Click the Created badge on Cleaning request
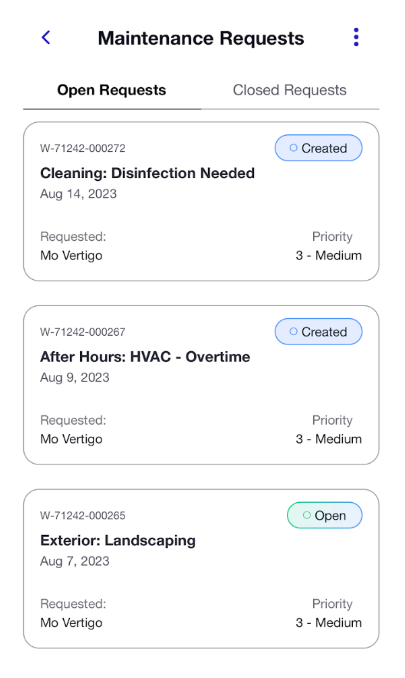The width and height of the screenshot is (405, 678). point(319,148)
